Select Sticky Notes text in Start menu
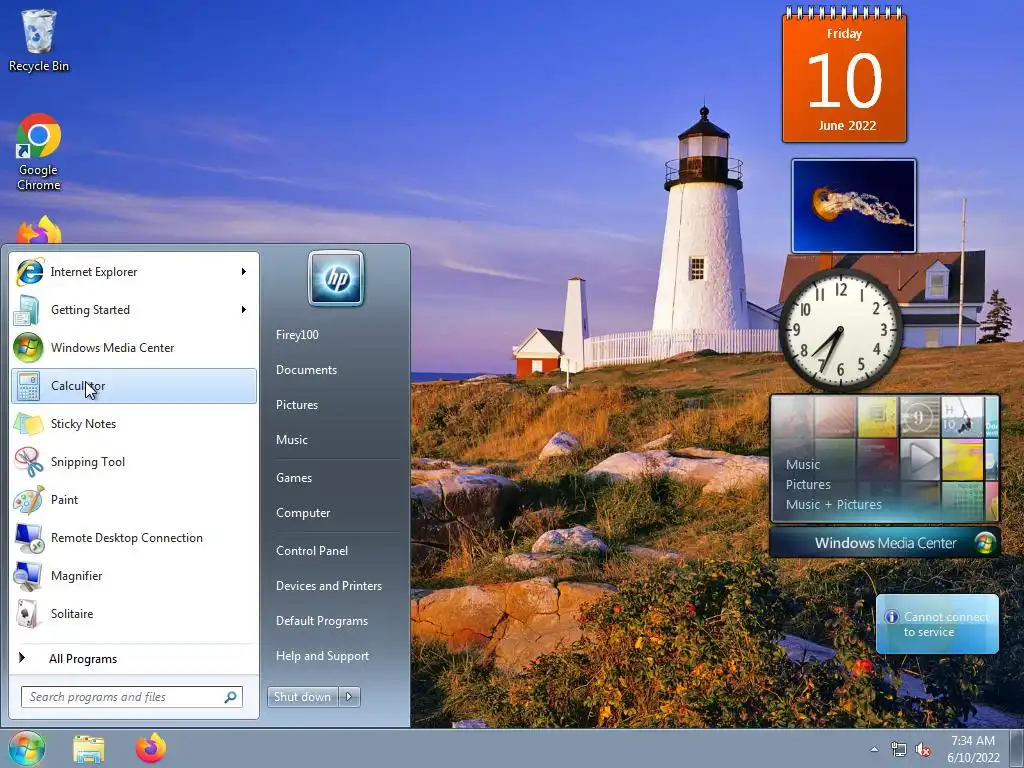This screenshot has height=768, width=1024. (x=84, y=424)
